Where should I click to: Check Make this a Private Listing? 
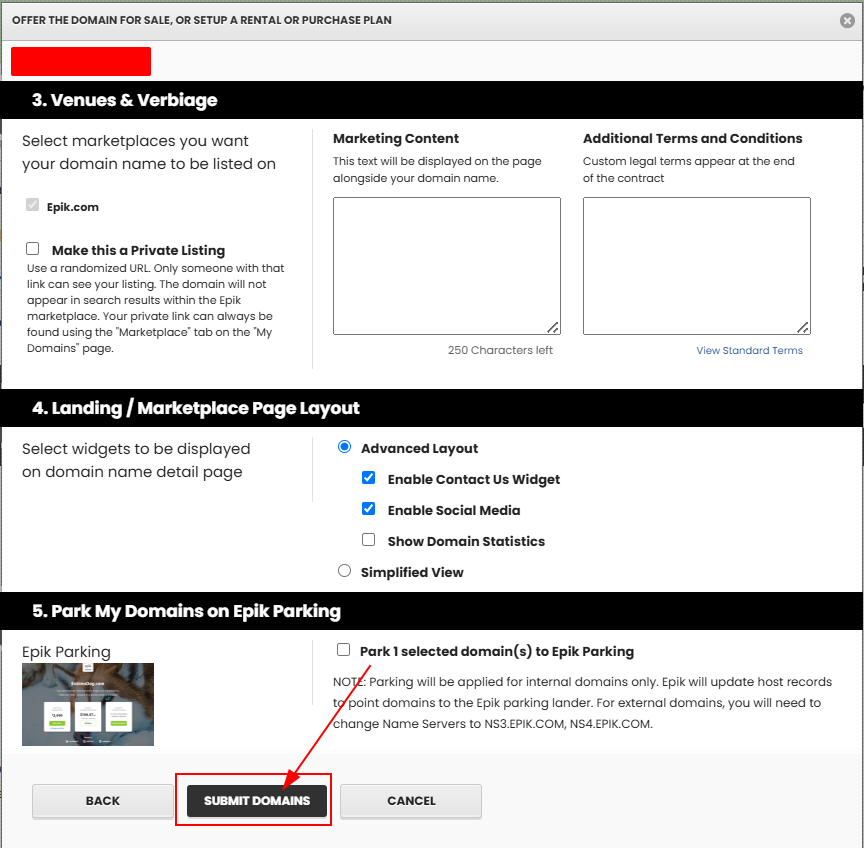pyautogui.click(x=33, y=249)
